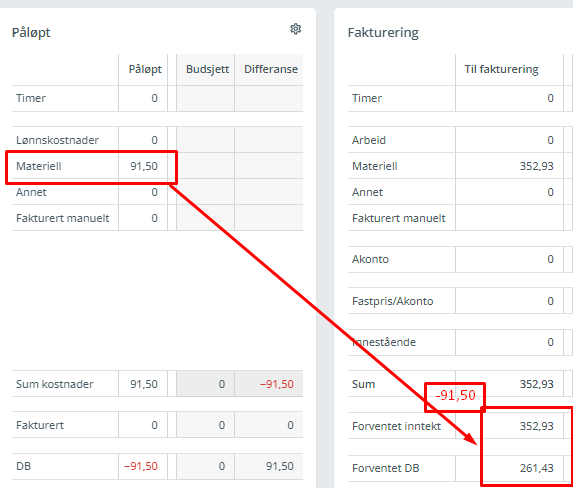Click the Materiell 352,93 fakturering value
The height and width of the screenshot is (488, 573).
(536, 166)
